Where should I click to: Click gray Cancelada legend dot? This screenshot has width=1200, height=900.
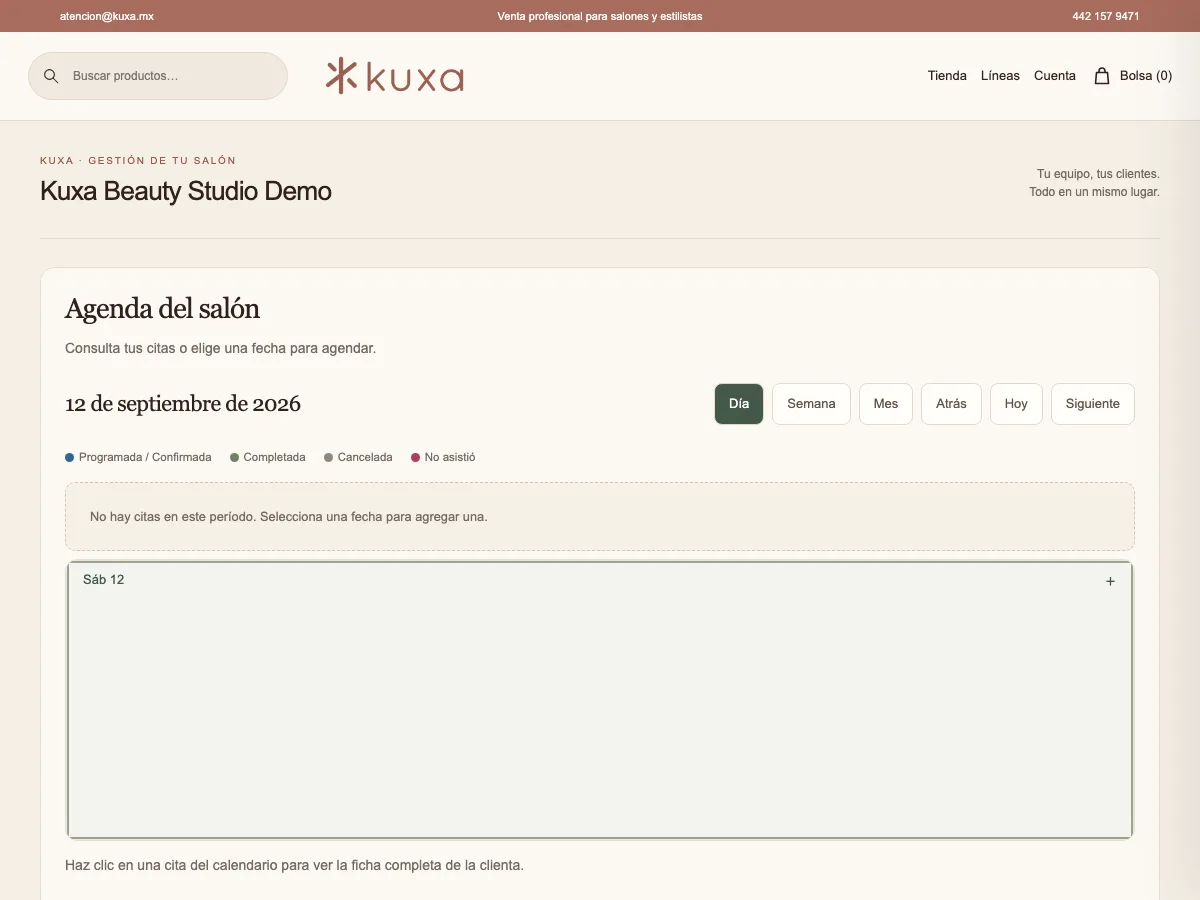(x=329, y=457)
